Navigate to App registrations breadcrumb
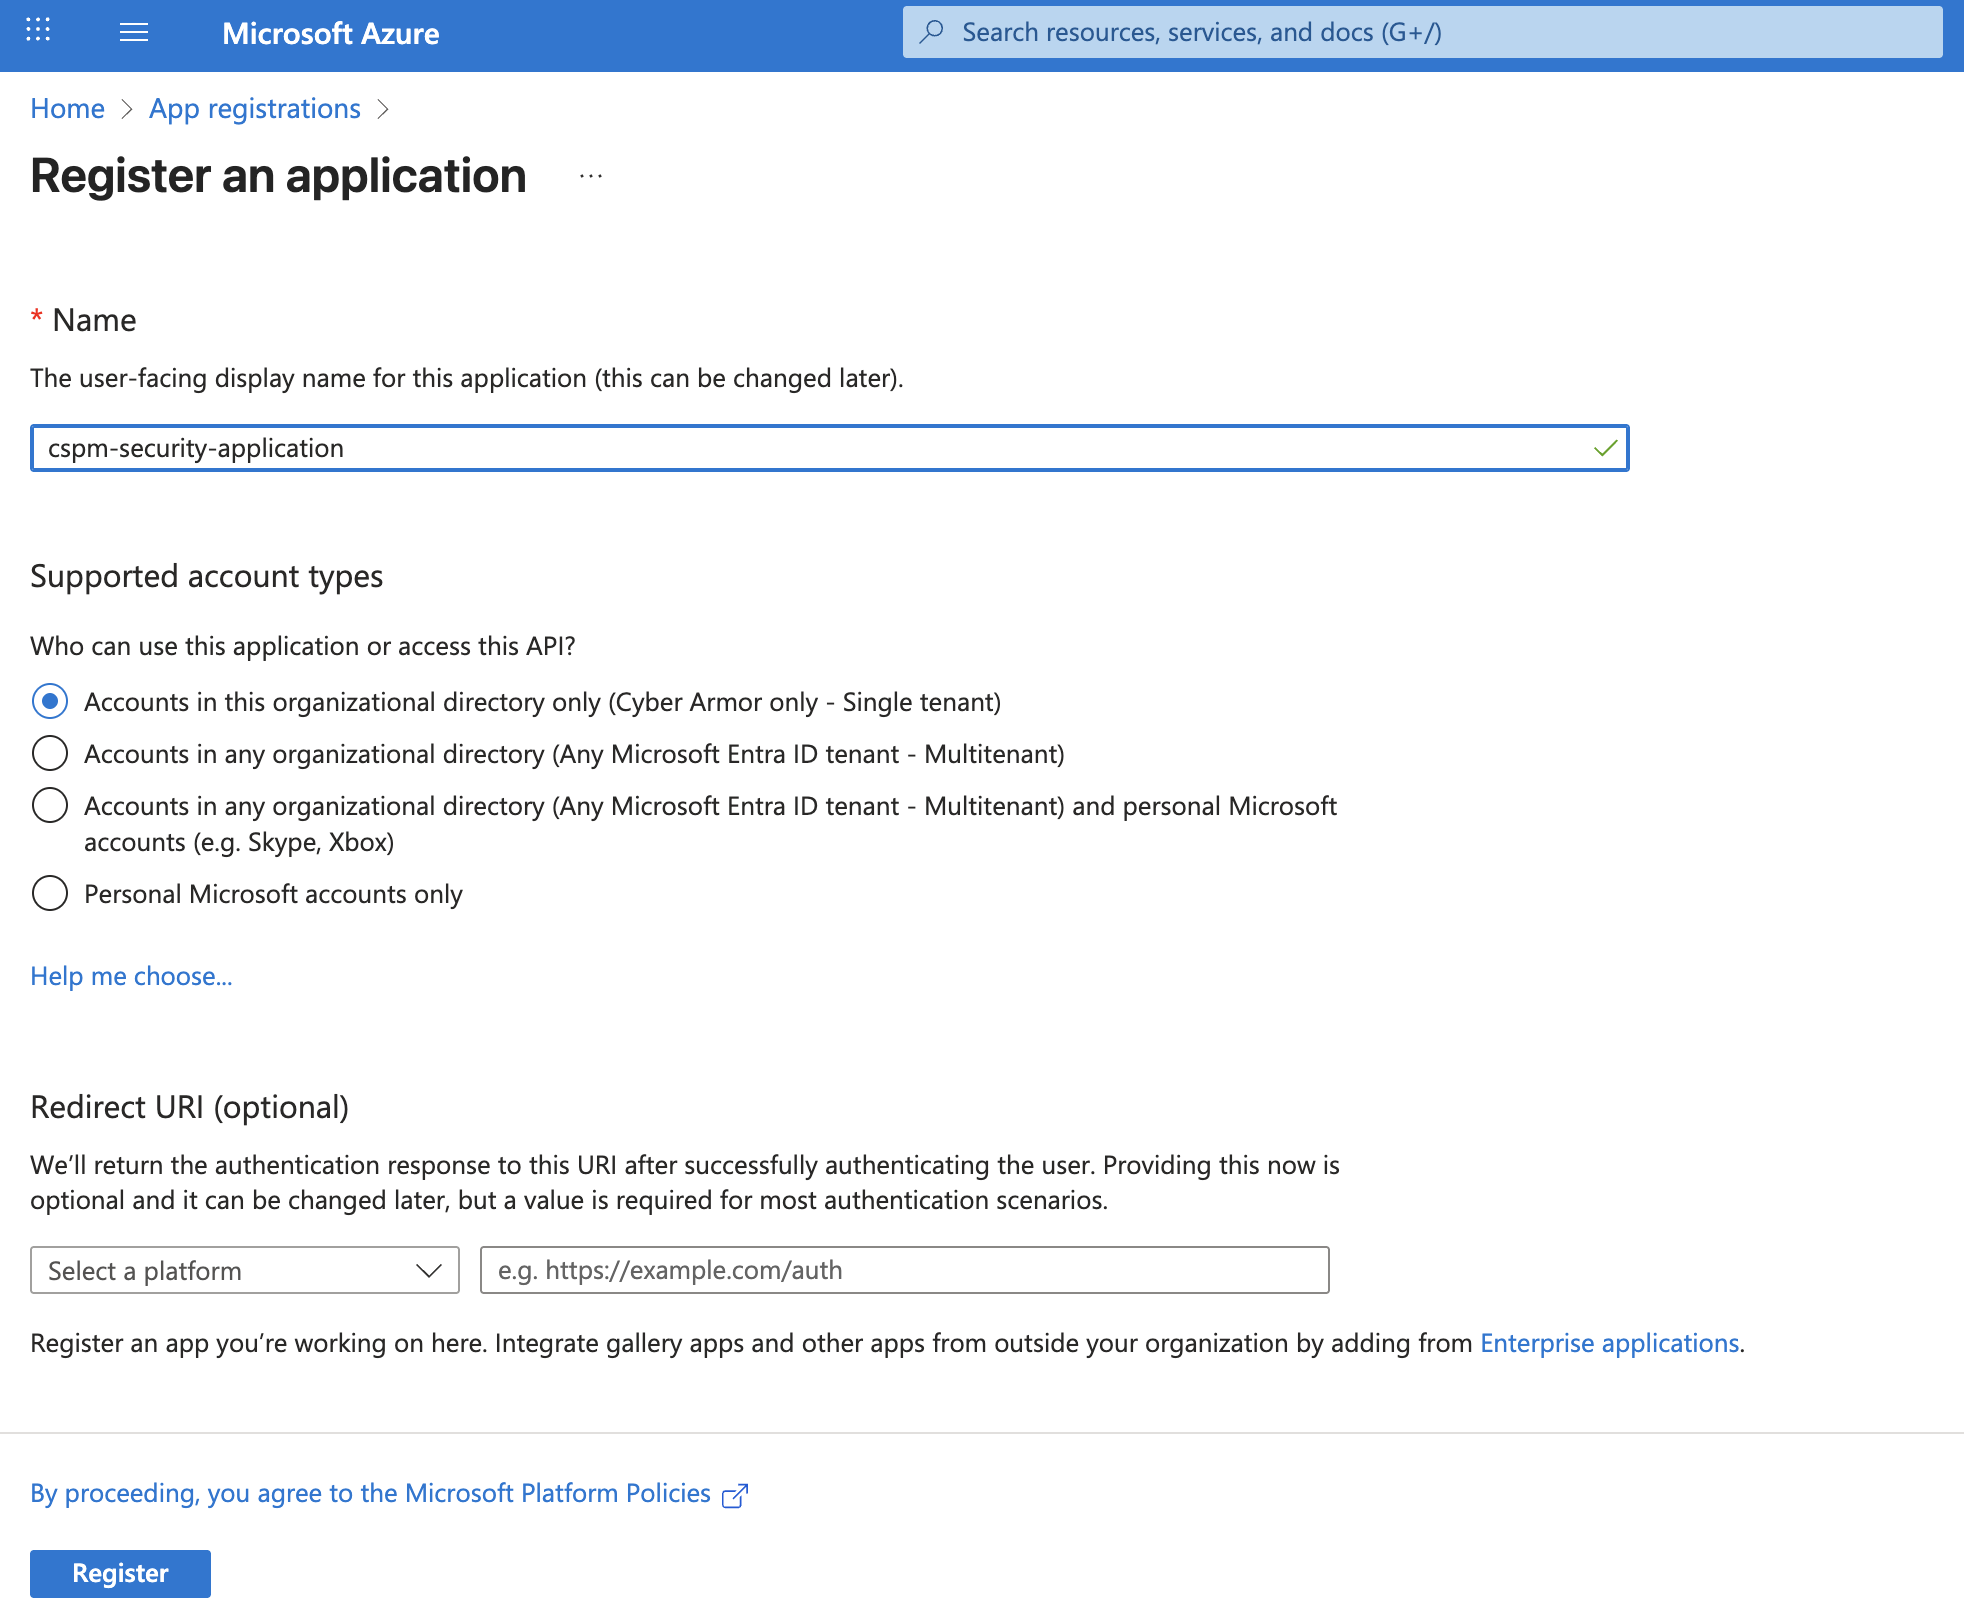This screenshot has width=1964, height=1612. point(255,109)
